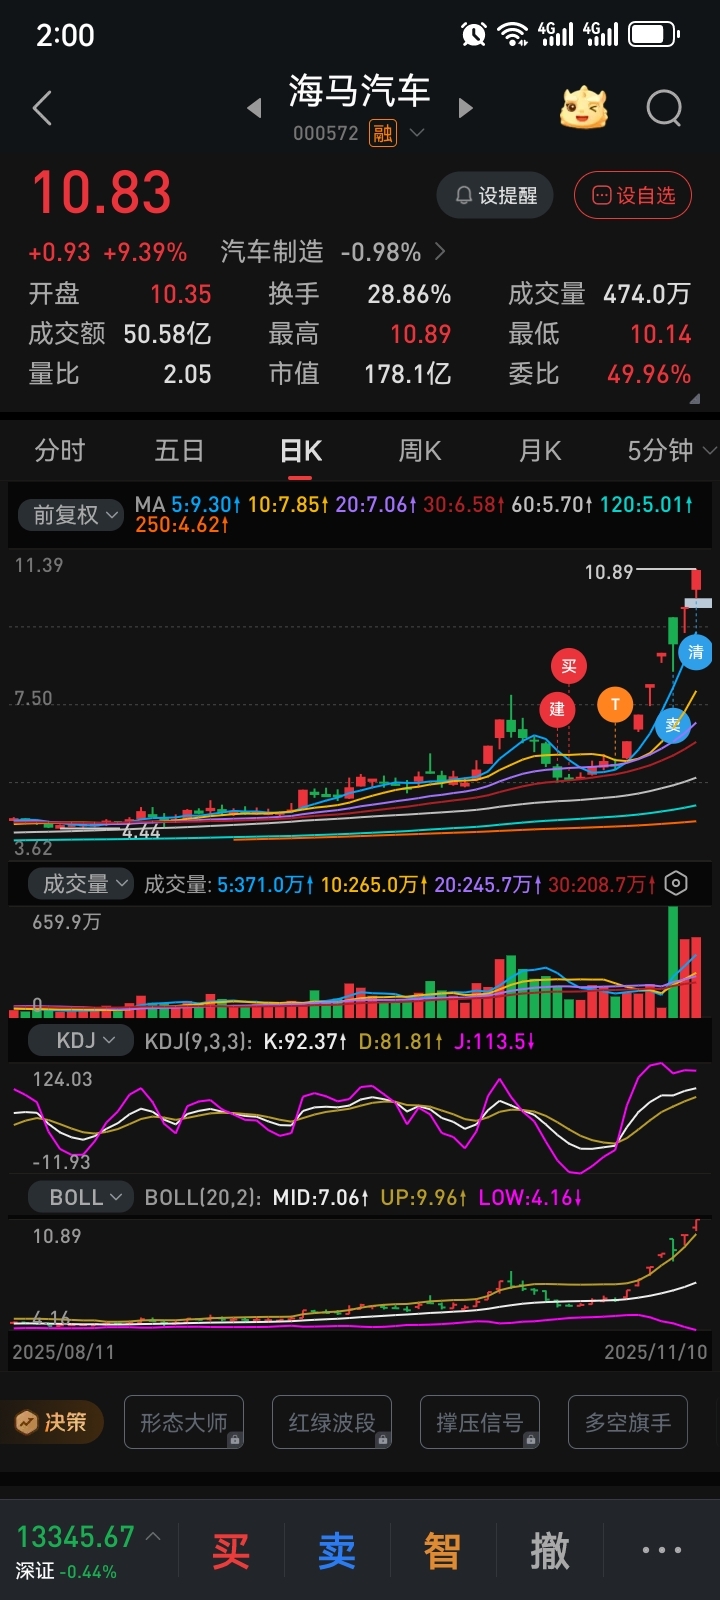Switch to 分时 tab
720x1600 pixels.
pyautogui.click(x=60, y=451)
